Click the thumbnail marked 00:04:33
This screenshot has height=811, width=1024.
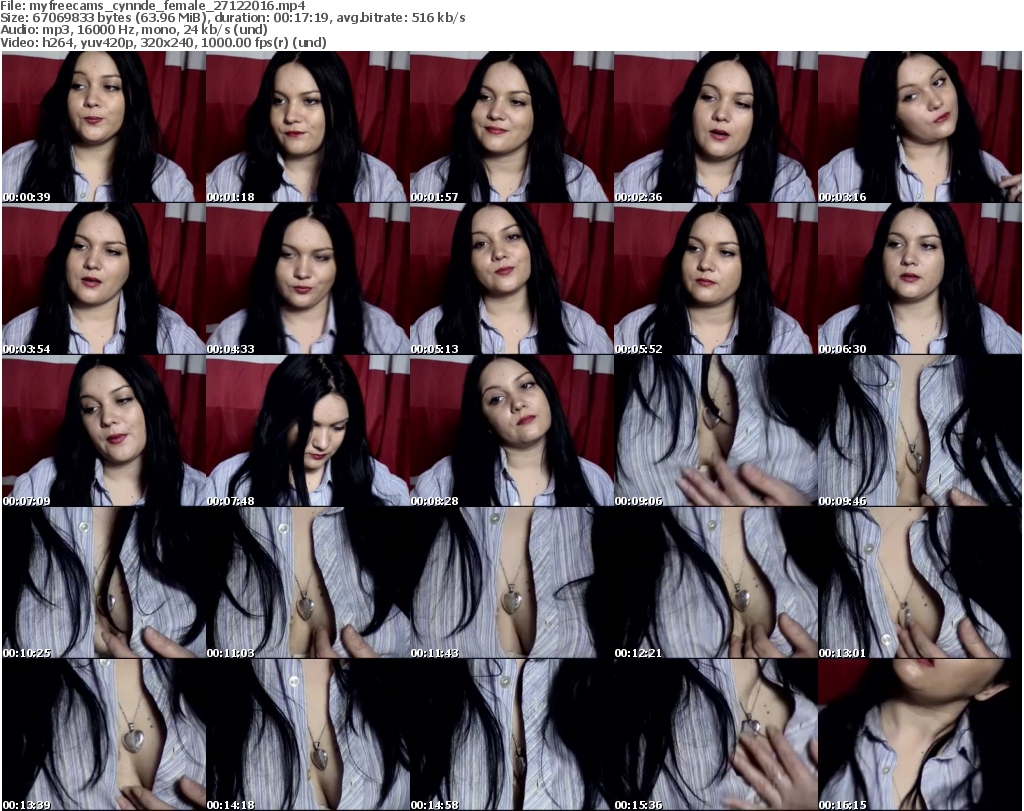[307, 279]
